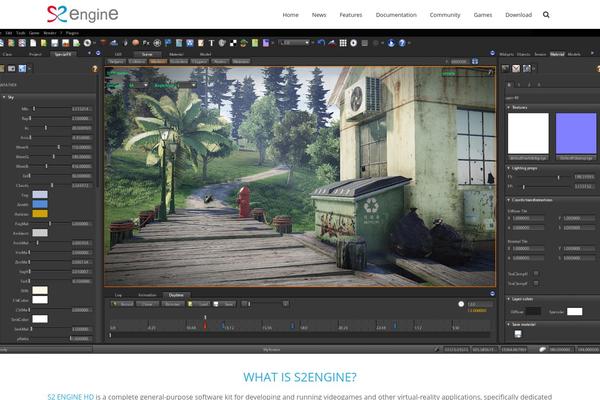Click the camera icon in SpecialFX panel toolbar
This screenshot has width=600, height=400.
[11, 69]
